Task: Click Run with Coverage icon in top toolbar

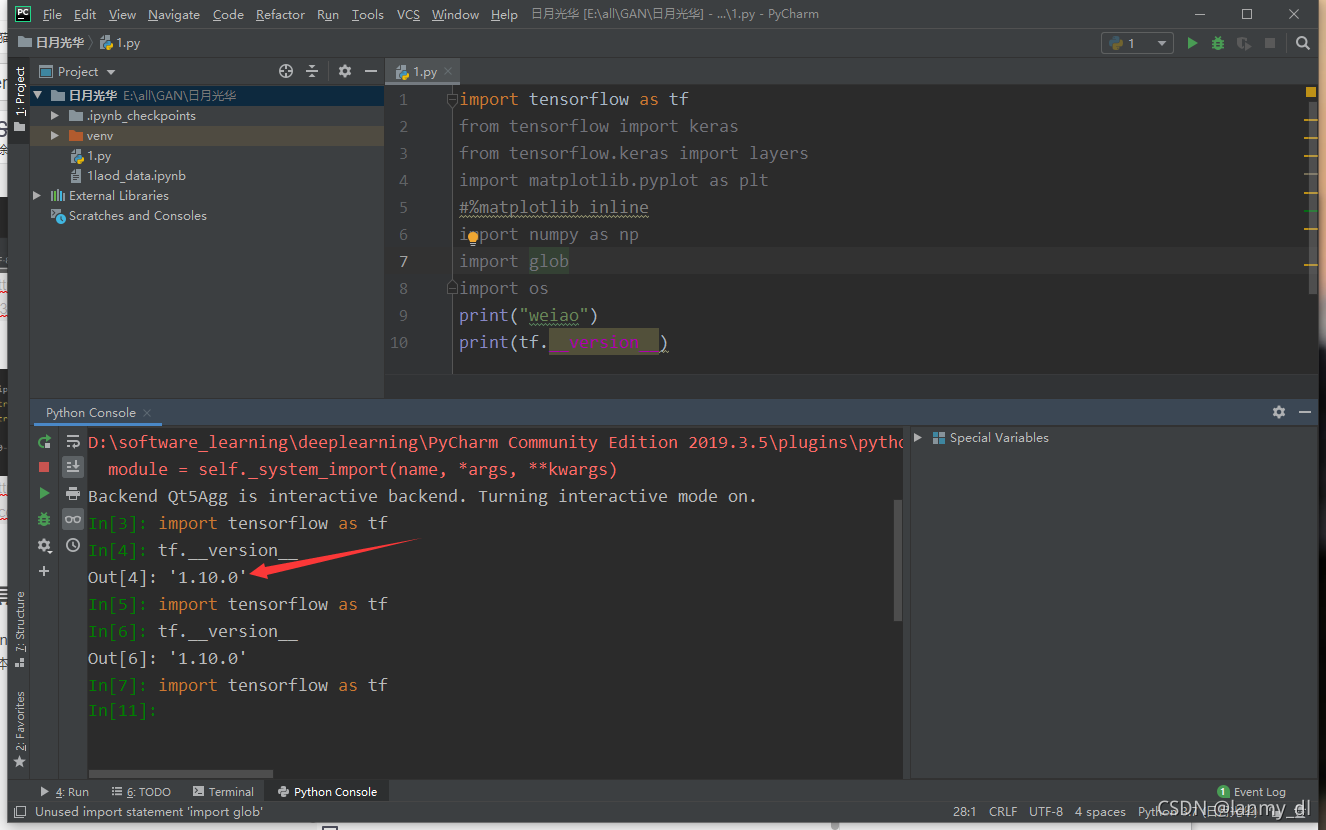Action: click(1243, 43)
